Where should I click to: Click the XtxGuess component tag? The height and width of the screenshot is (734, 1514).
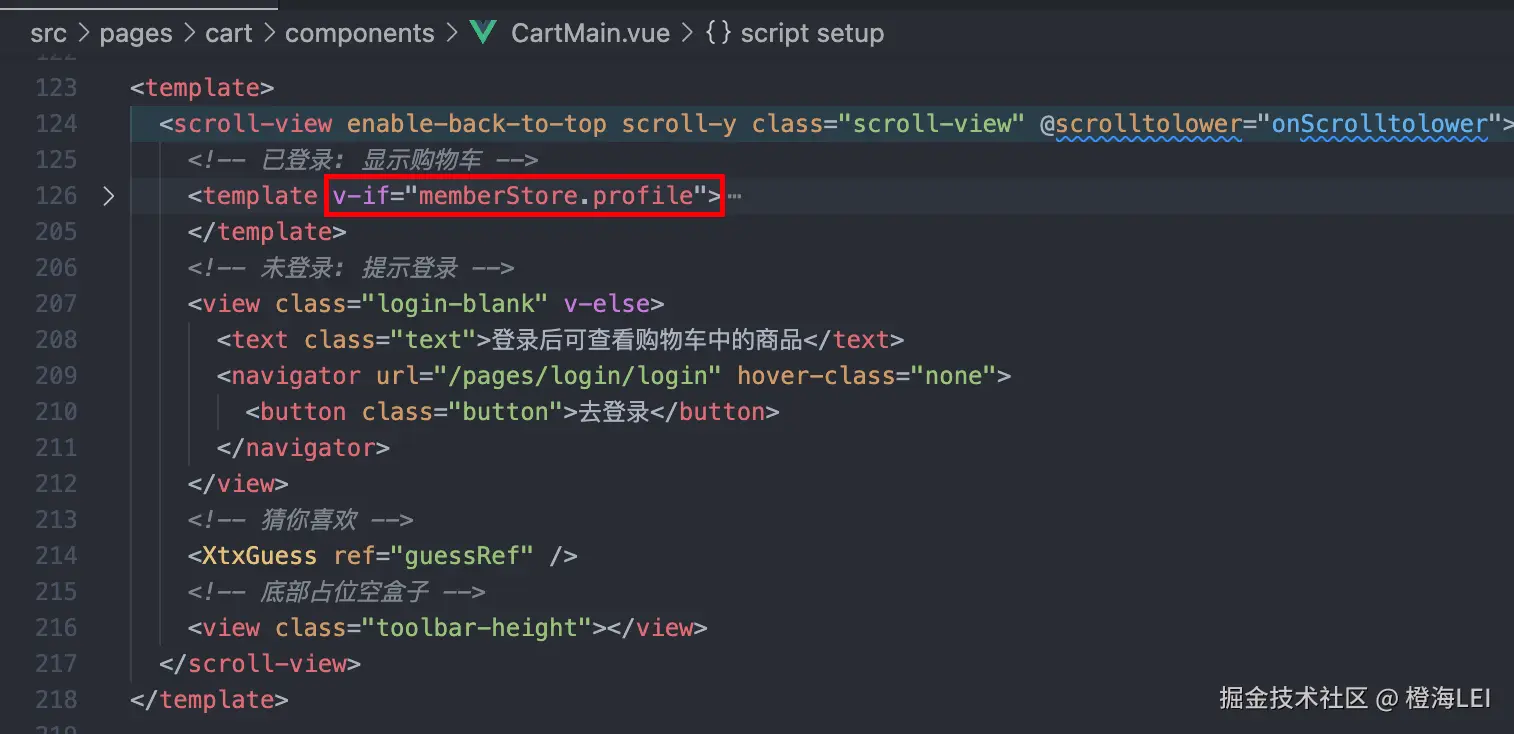pos(259,556)
